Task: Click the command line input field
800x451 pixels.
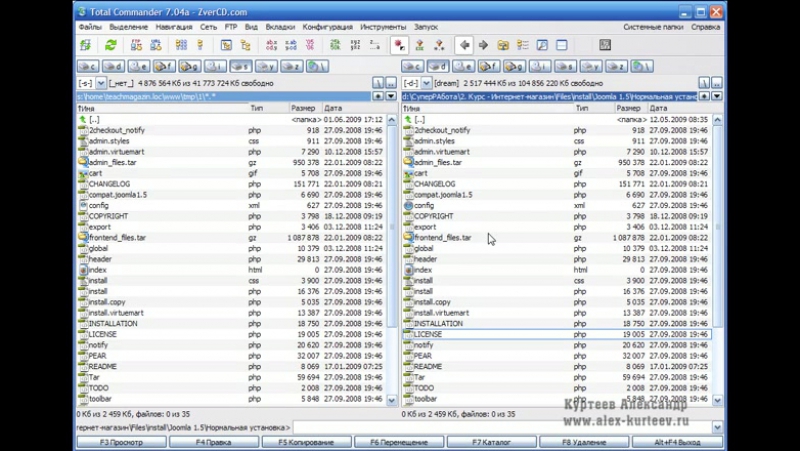Action: (502, 428)
